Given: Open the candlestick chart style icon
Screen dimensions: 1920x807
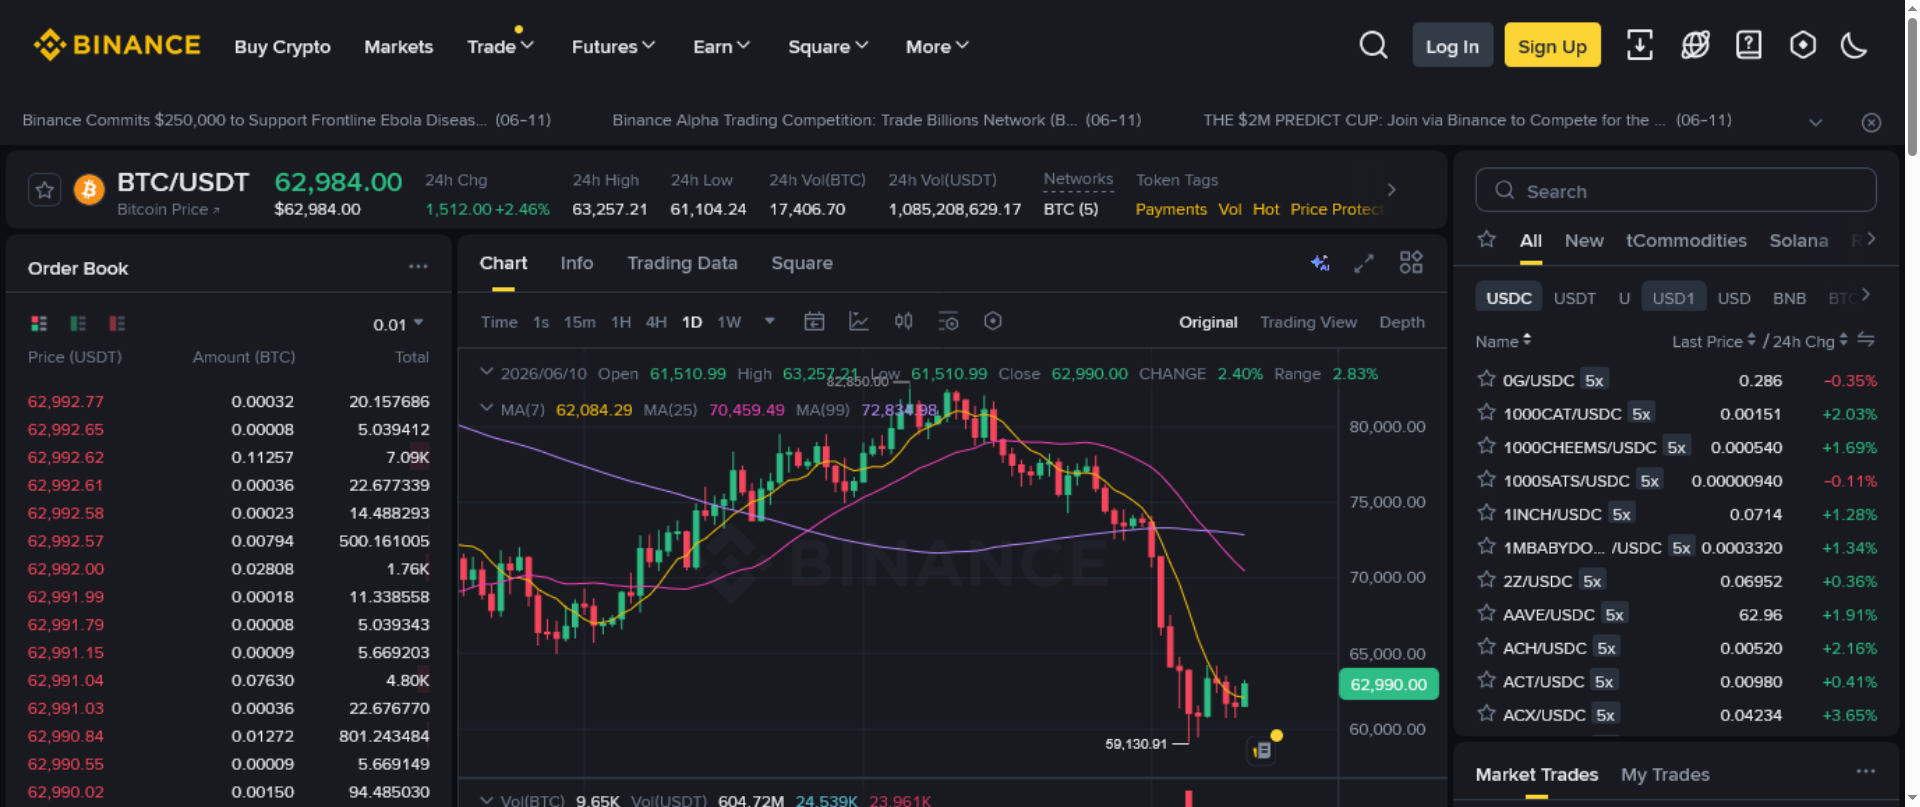Looking at the screenshot, I should pyautogui.click(x=904, y=321).
